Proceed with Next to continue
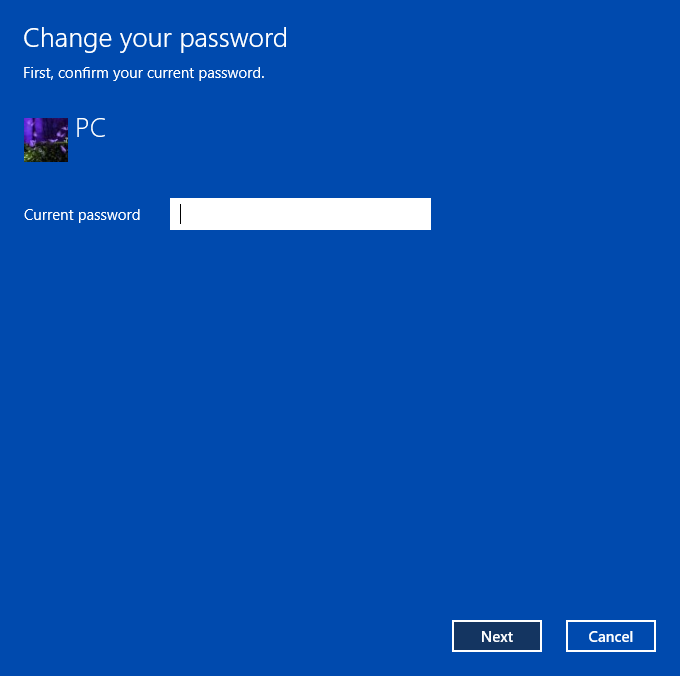This screenshot has width=680, height=676. pyautogui.click(x=497, y=636)
